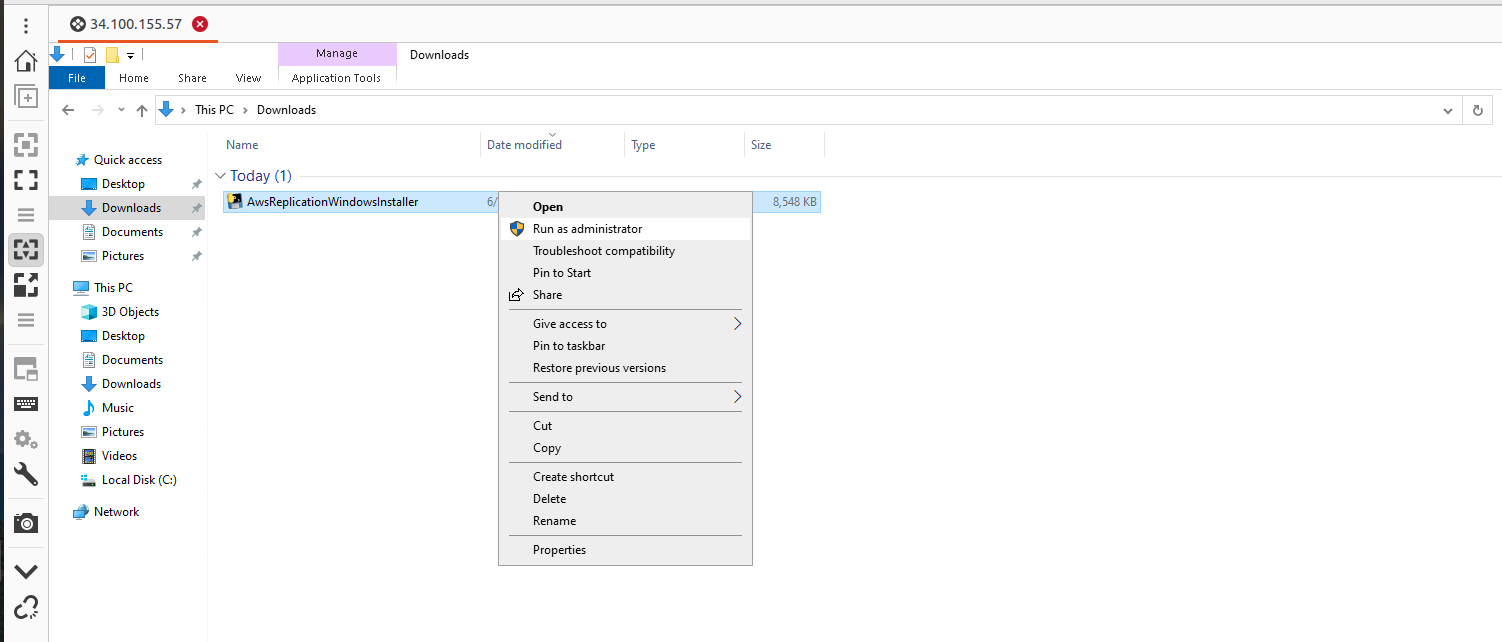1502x642 pixels.
Task: Select the AwsReplicationWindowsInstaller file
Action: (332, 202)
